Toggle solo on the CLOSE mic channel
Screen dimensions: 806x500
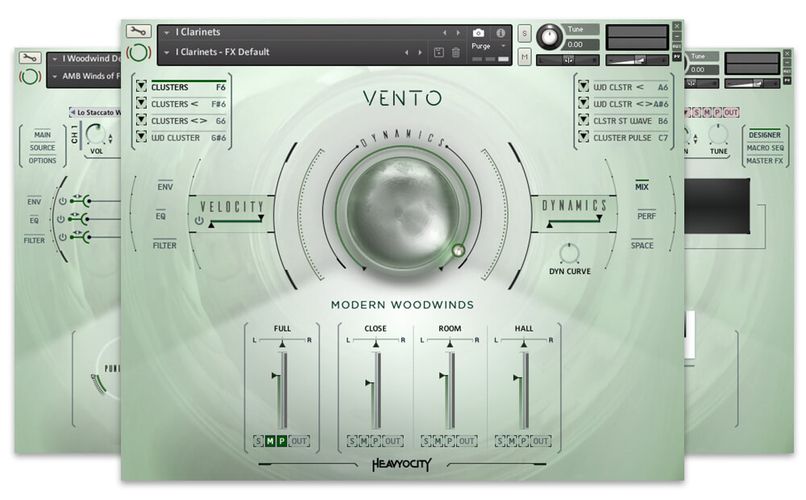352,441
